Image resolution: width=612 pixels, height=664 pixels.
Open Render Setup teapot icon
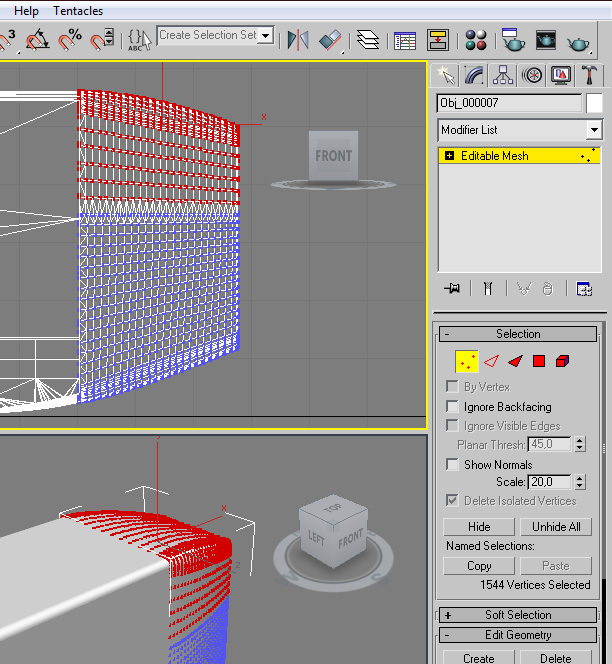click(513, 40)
